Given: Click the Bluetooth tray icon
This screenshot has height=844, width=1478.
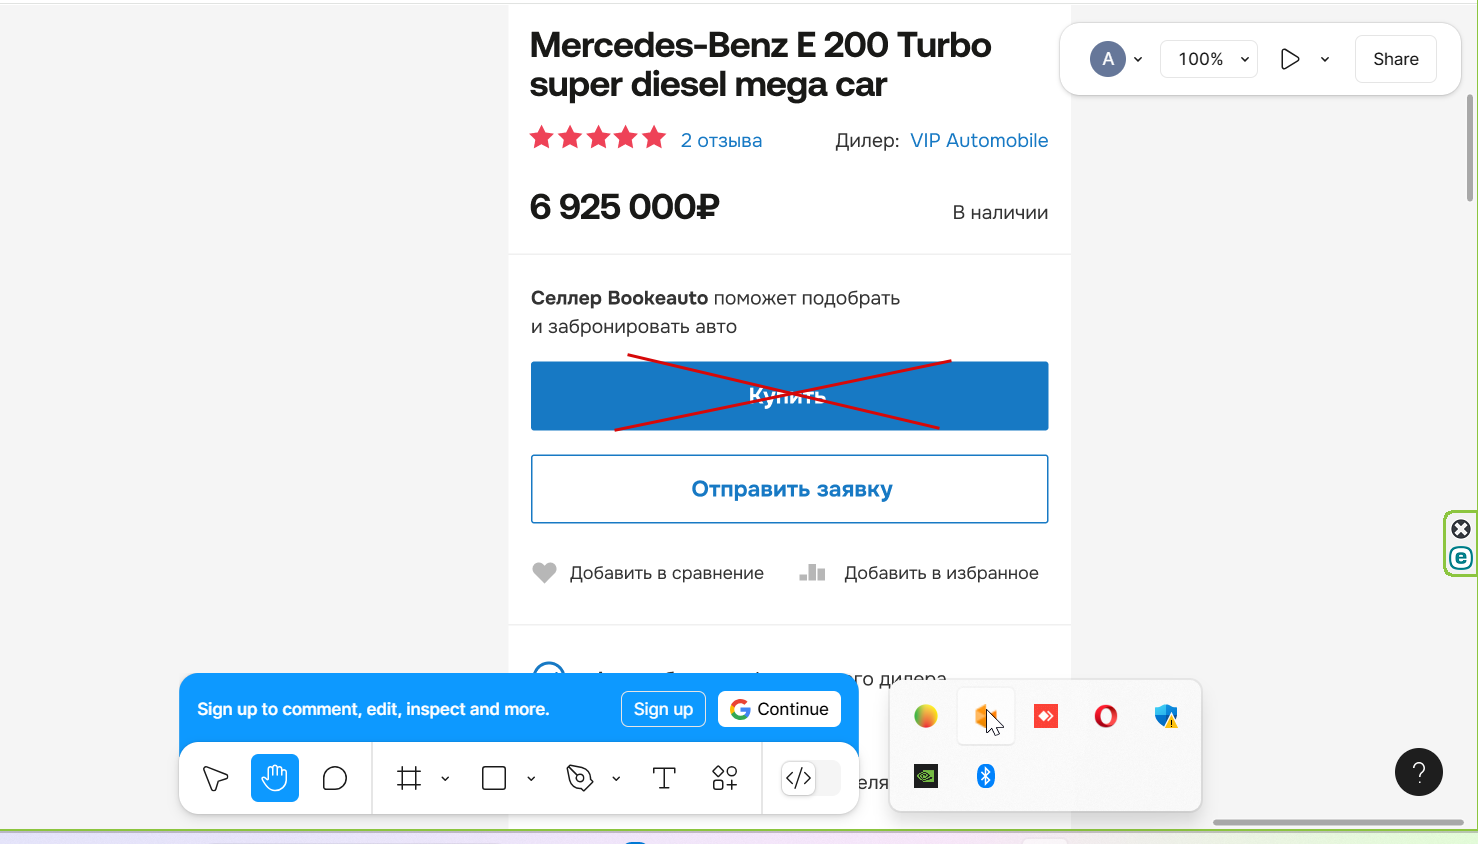Looking at the screenshot, I should [x=986, y=776].
